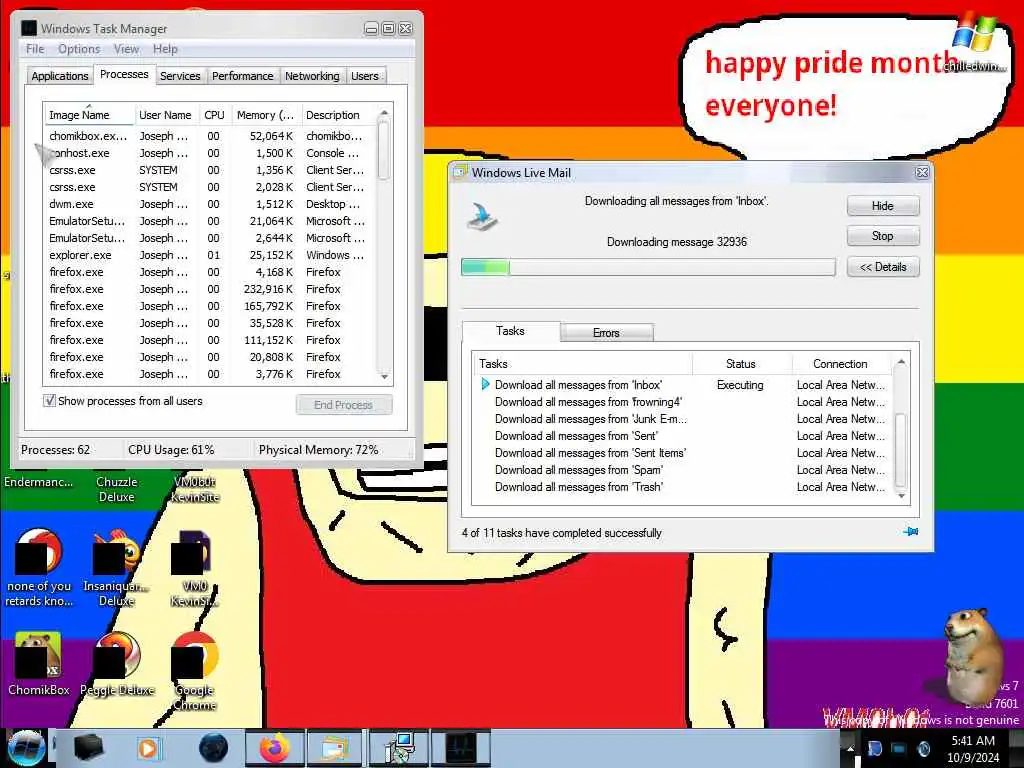This screenshot has width=1024, height=768.
Task: Select the explorer.exe process row
Action: (x=209, y=255)
